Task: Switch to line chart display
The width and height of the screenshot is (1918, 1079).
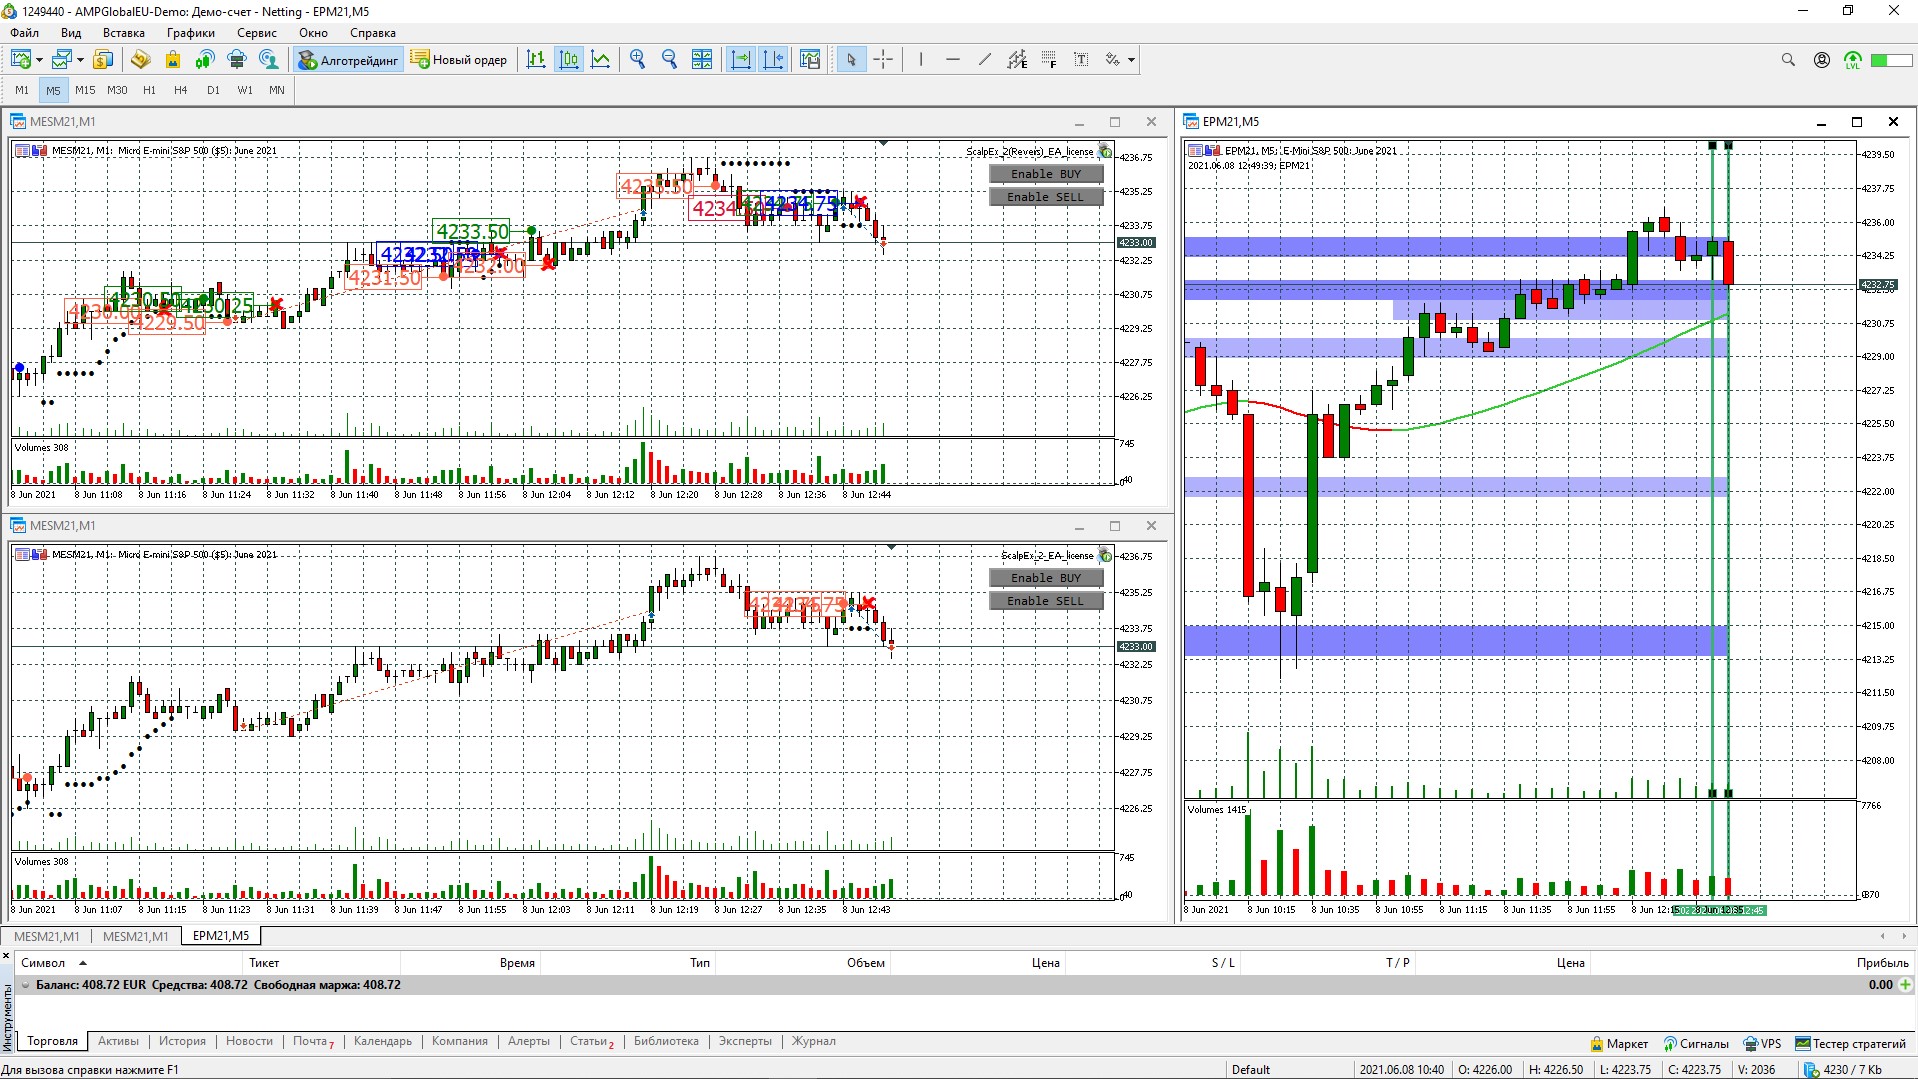Action: (x=600, y=60)
